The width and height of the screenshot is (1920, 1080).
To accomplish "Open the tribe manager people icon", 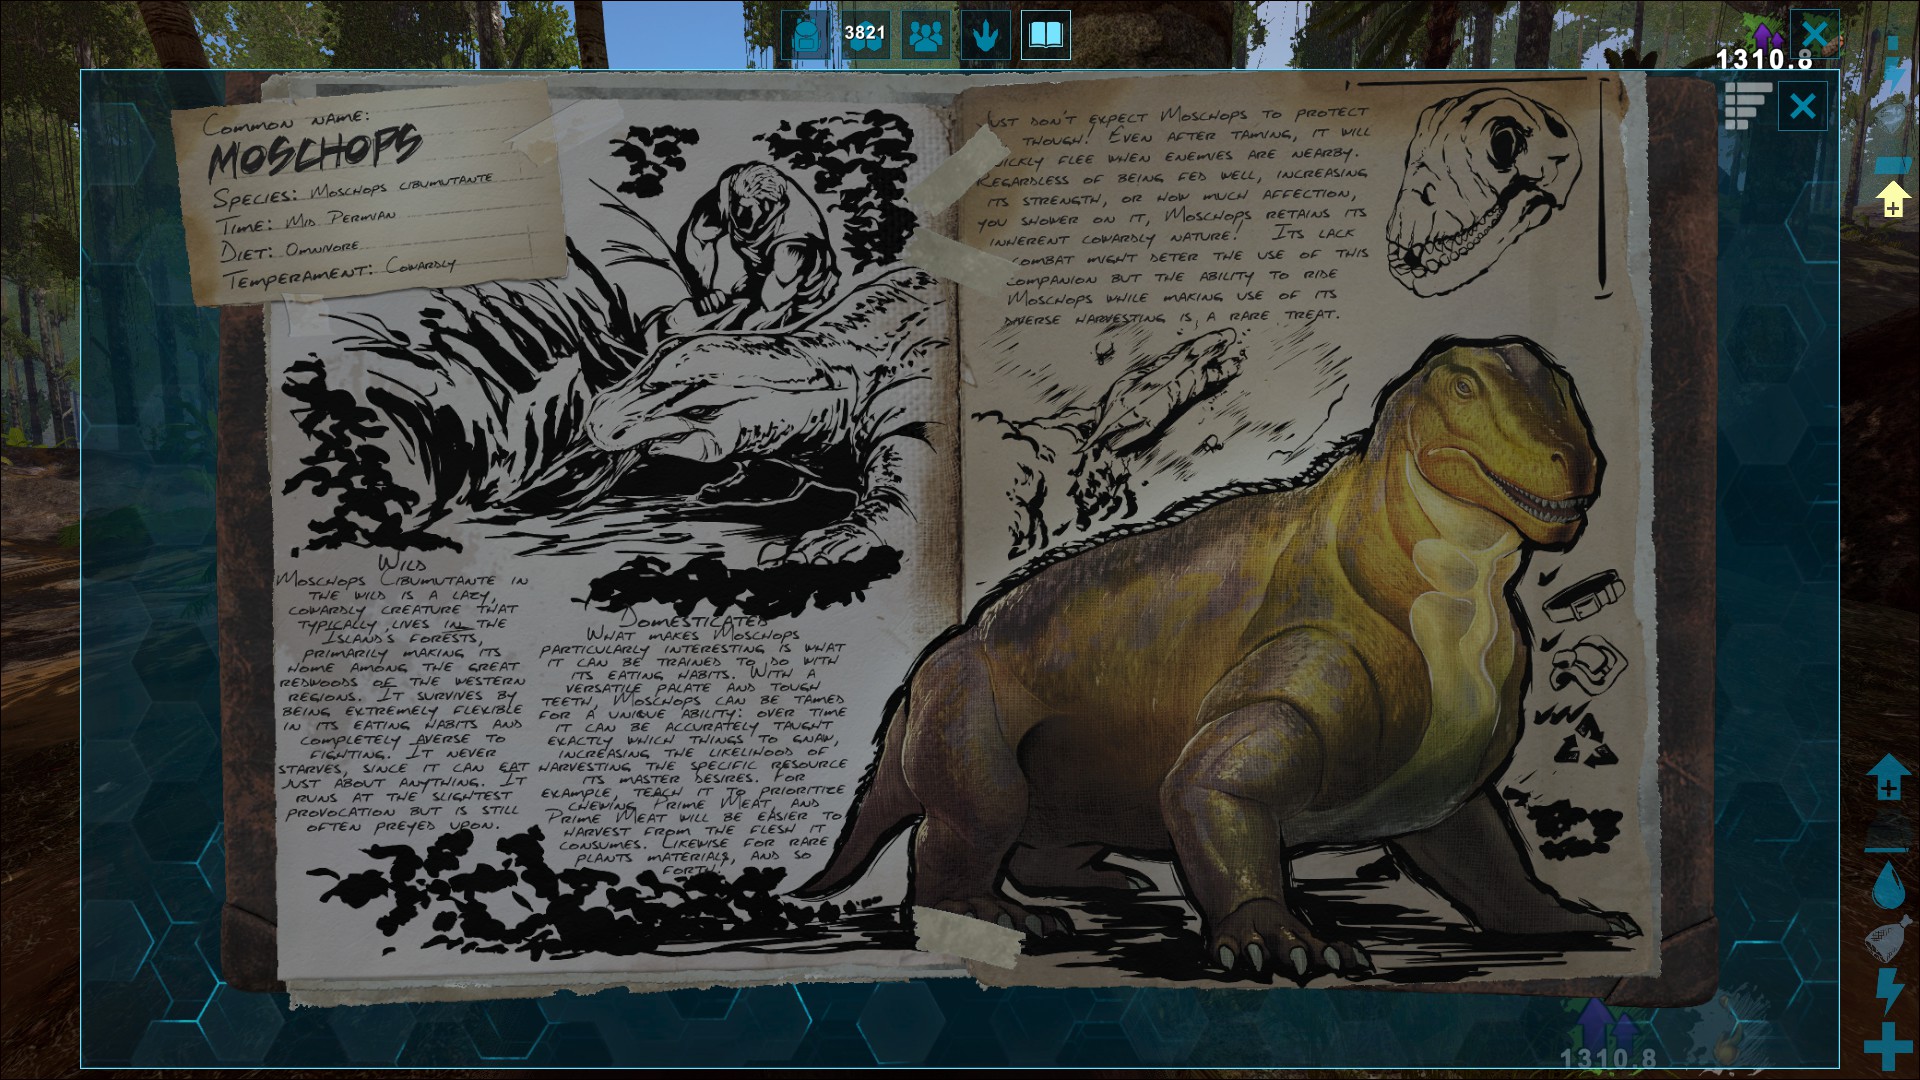I will tap(926, 35).
